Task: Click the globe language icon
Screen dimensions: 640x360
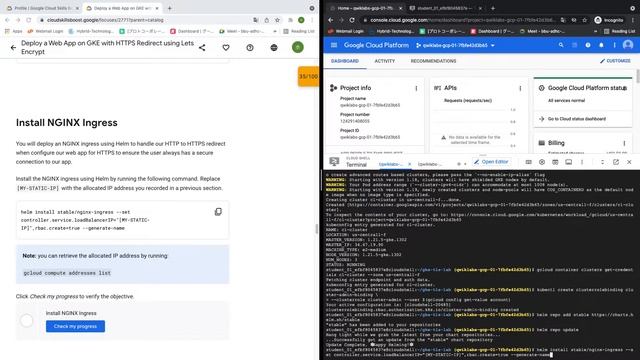Action: coord(274,48)
